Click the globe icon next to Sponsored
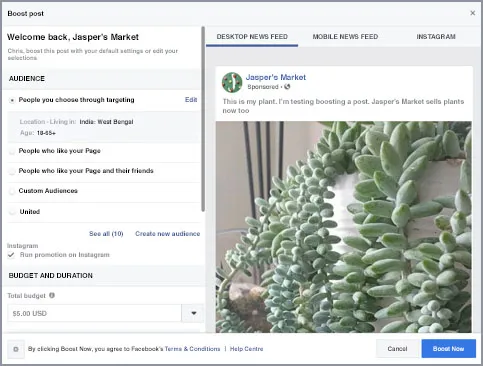 pyautogui.click(x=287, y=87)
